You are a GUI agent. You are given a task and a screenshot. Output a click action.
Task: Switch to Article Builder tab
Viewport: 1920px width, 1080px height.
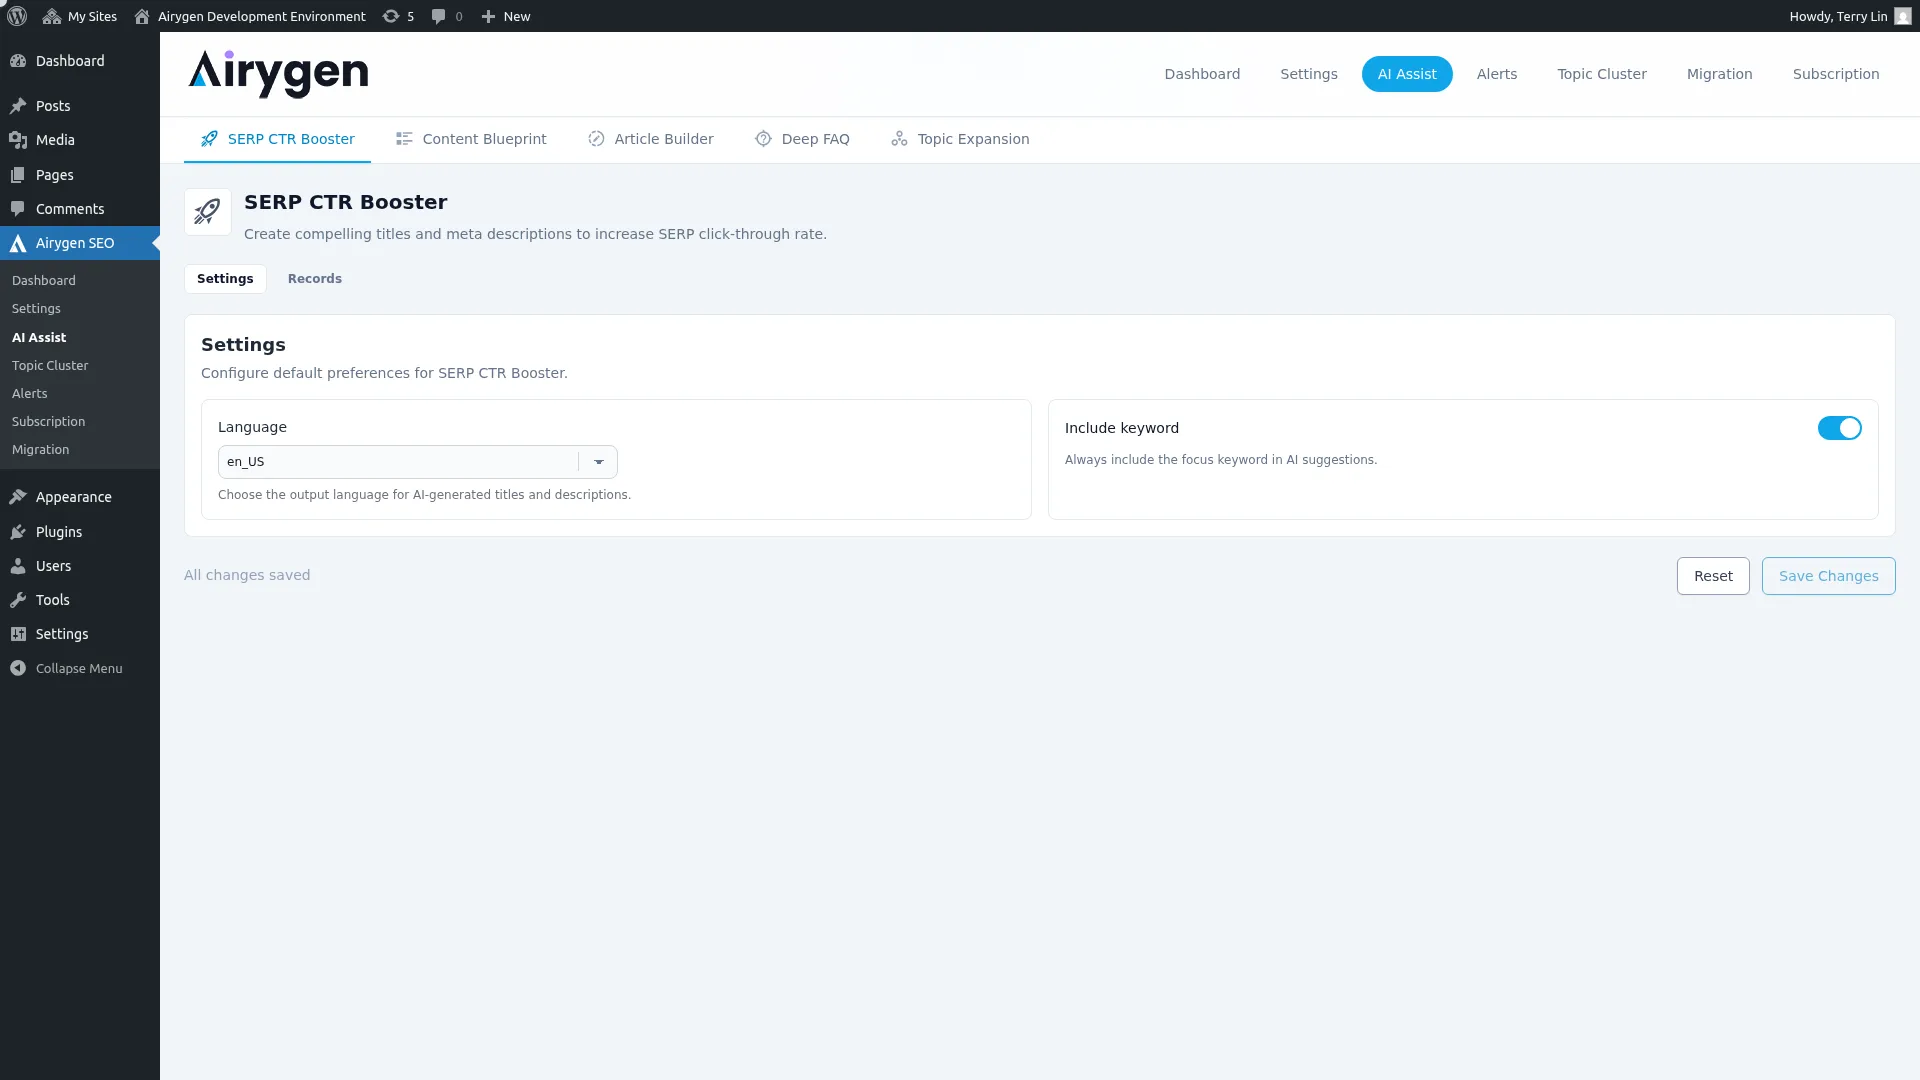650,139
